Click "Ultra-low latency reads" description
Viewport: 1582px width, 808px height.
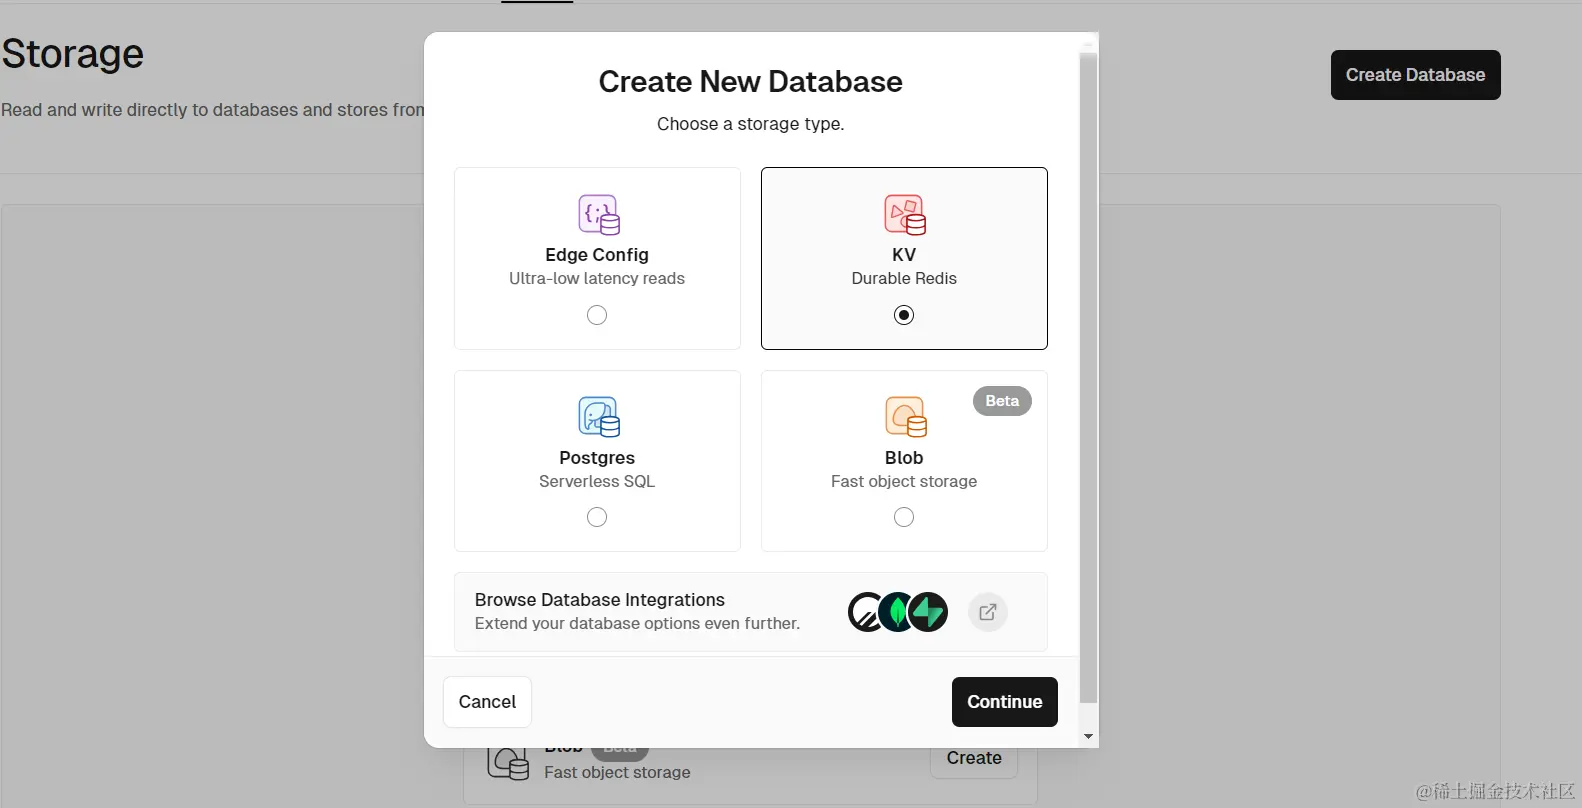pyautogui.click(x=597, y=279)
